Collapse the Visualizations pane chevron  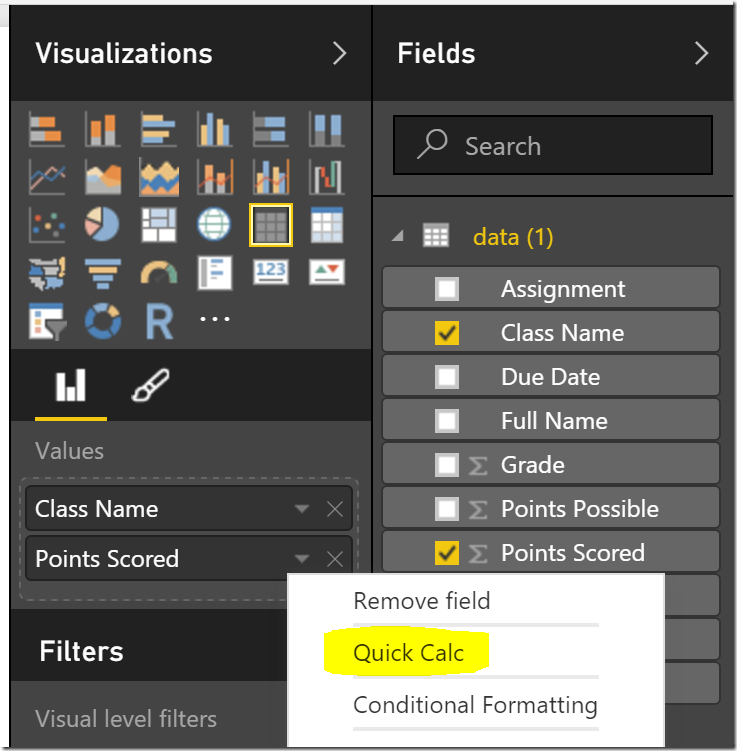340,53
